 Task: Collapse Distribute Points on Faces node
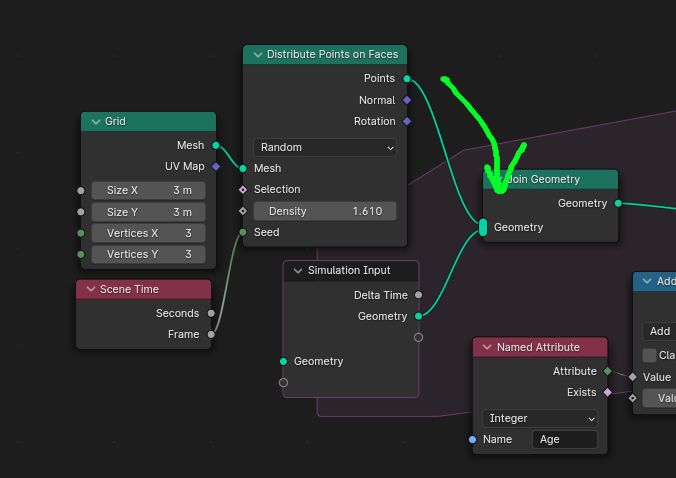[258, 55]
